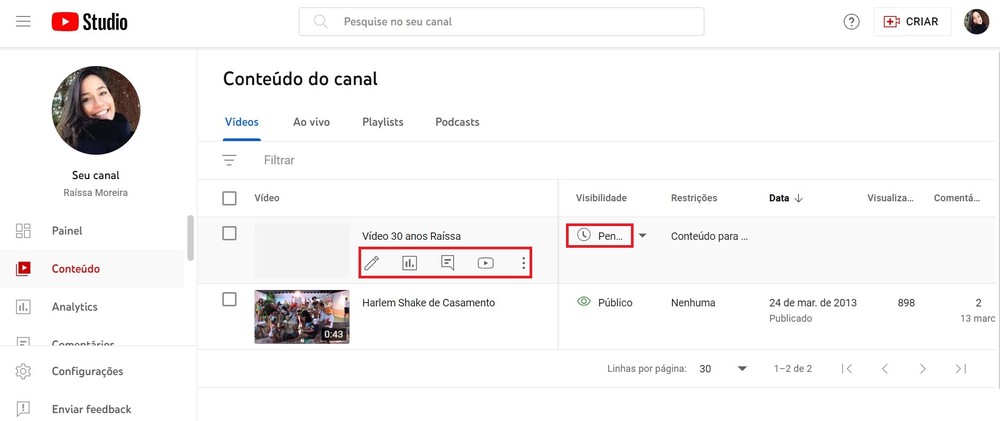Click the Enviar feedback exclamation icon
The width and height of the screenshot is (1000, 421).
(x=23, y=409)
